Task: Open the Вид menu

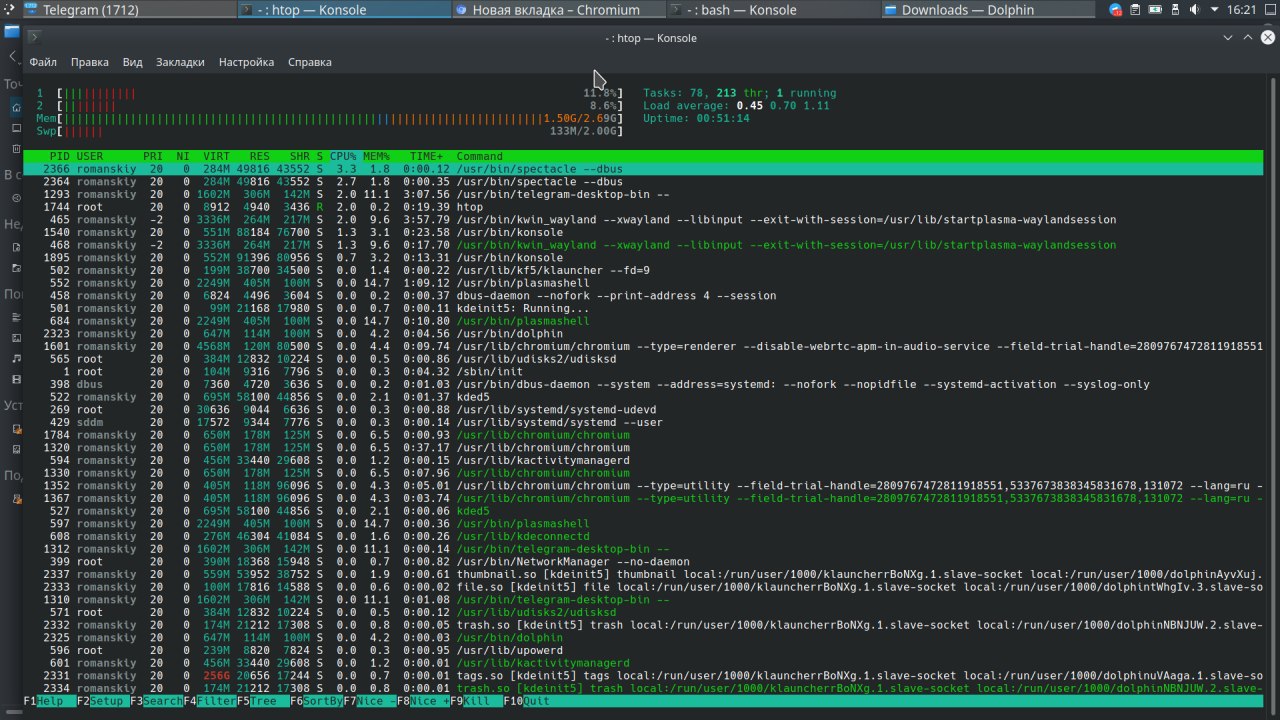Action: 133,62
